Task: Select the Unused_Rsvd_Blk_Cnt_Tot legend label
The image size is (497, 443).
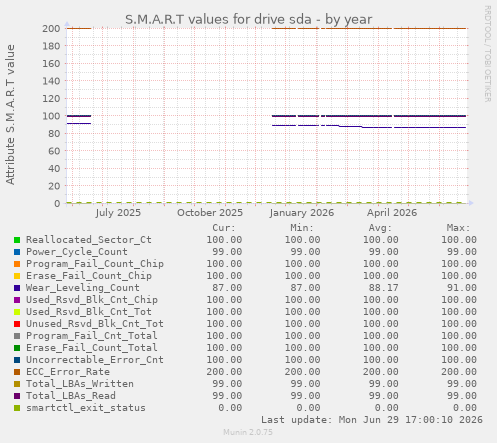Action: click(x=95, y=324)
